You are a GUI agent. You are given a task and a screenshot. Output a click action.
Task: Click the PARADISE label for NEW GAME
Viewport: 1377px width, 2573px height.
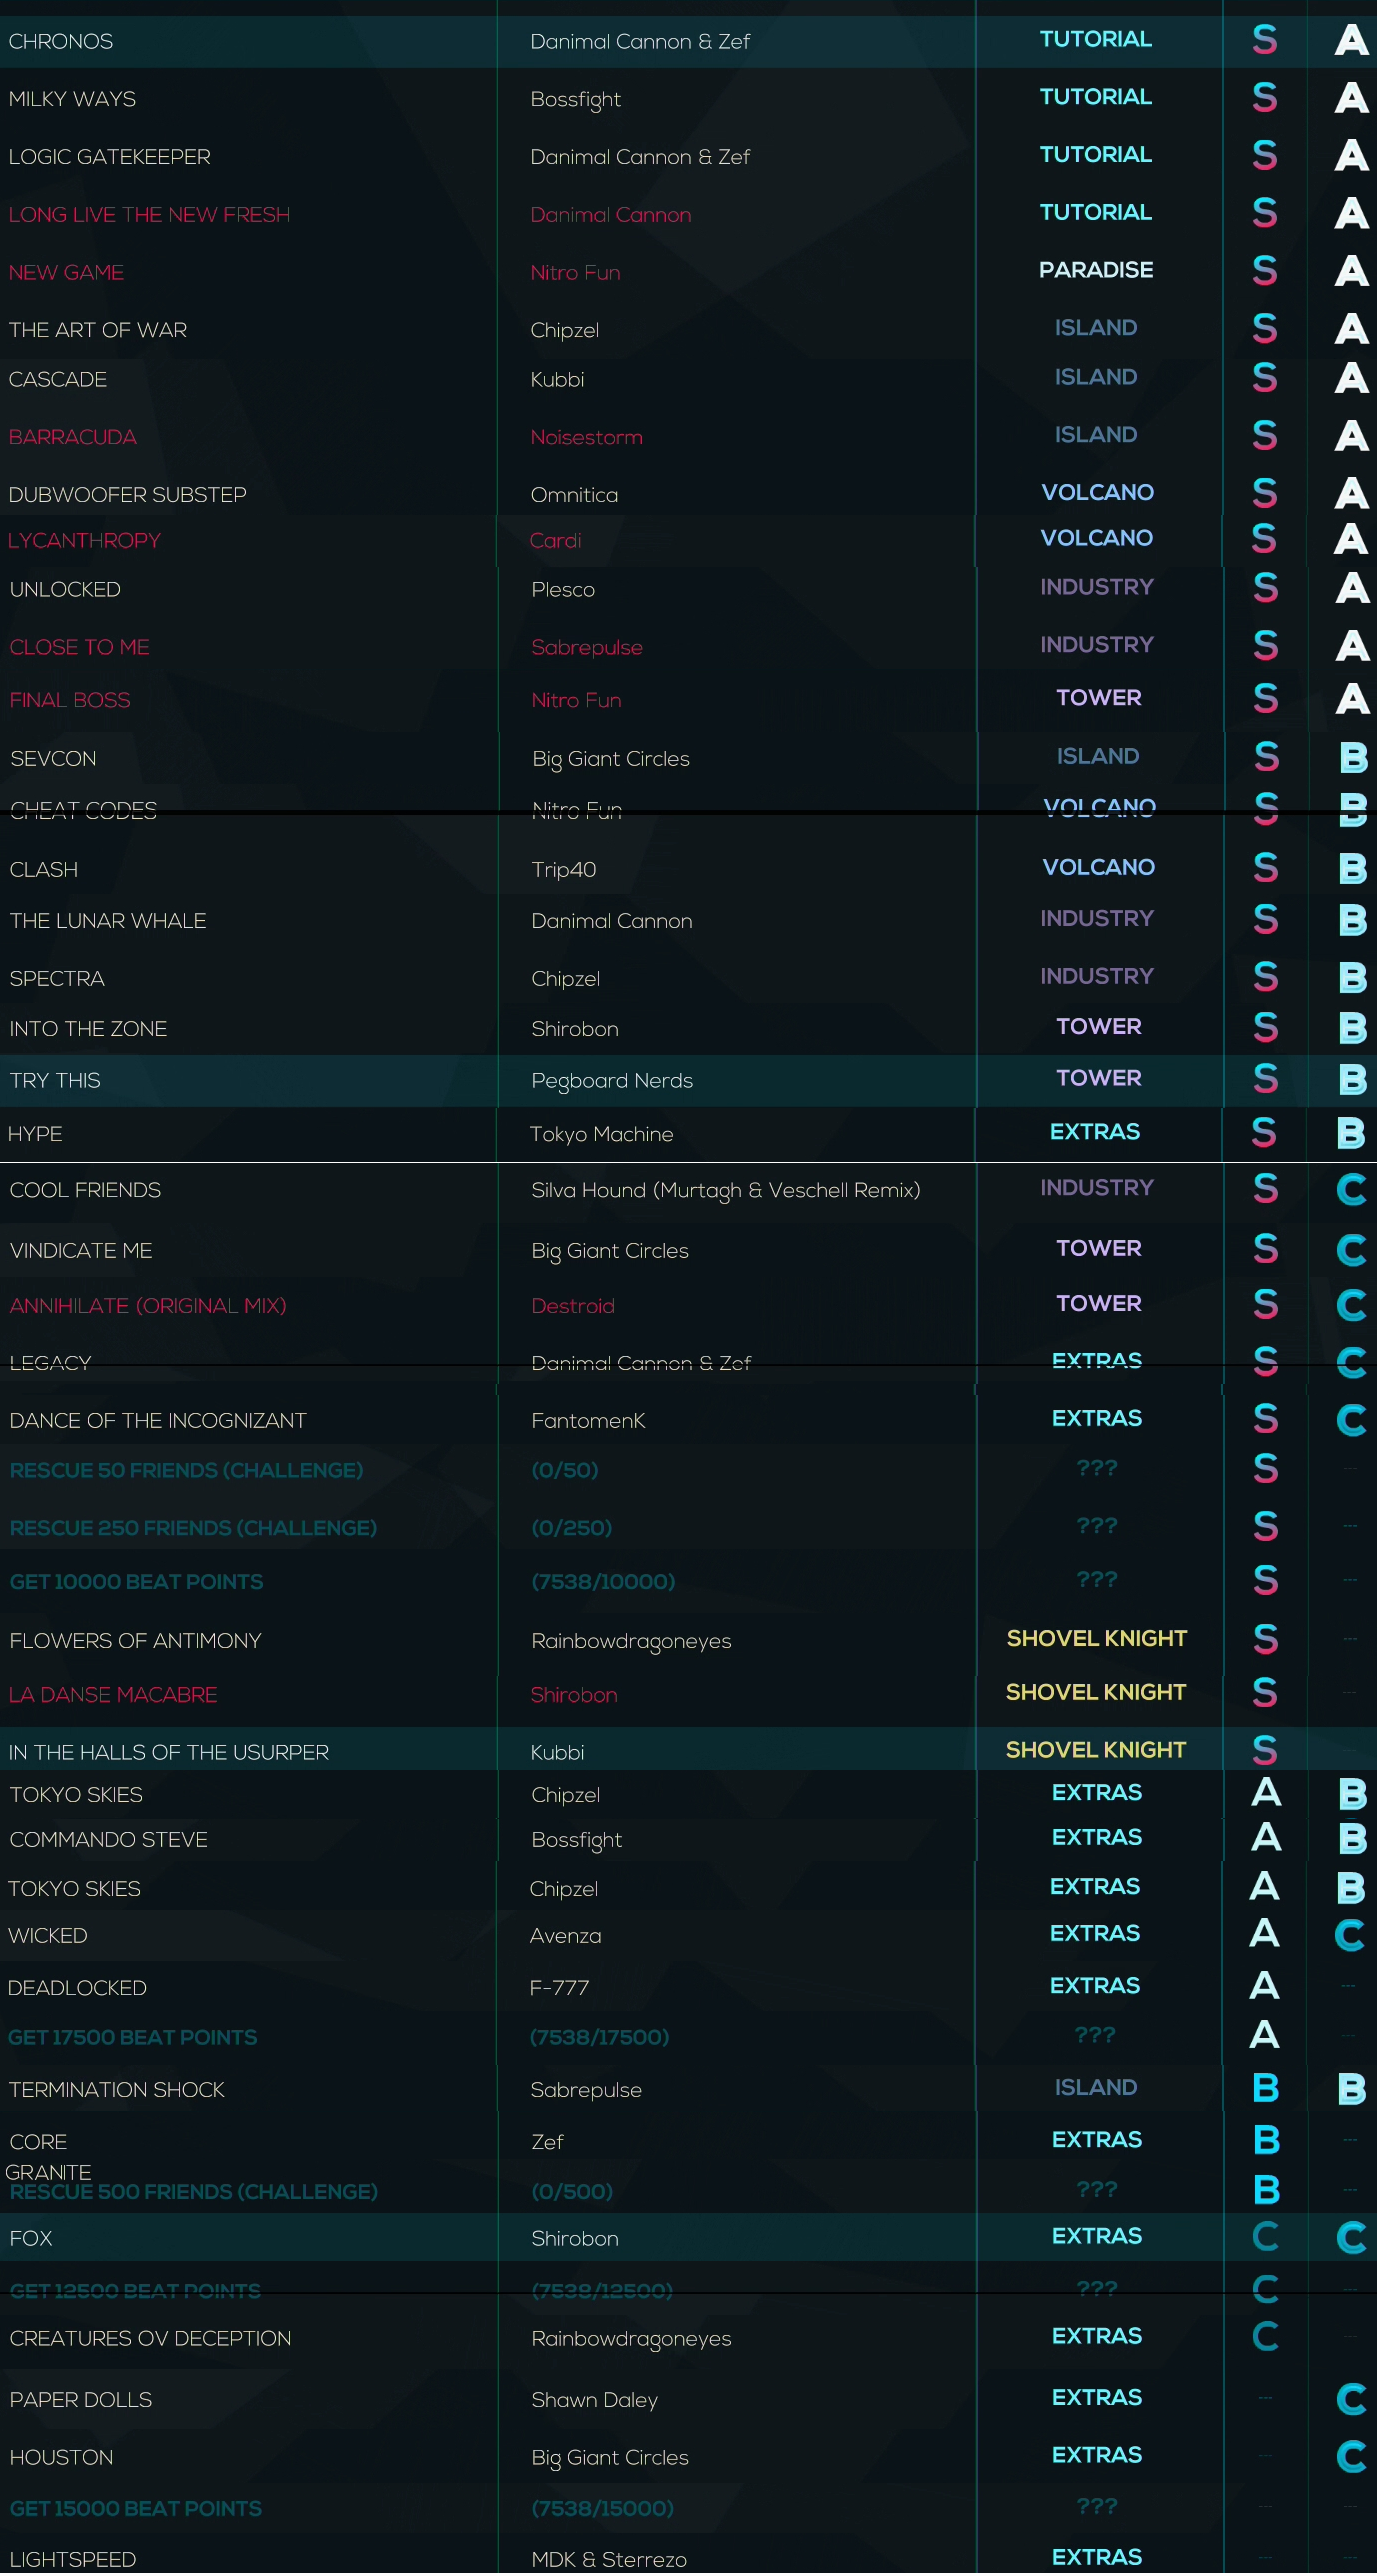1096,270
